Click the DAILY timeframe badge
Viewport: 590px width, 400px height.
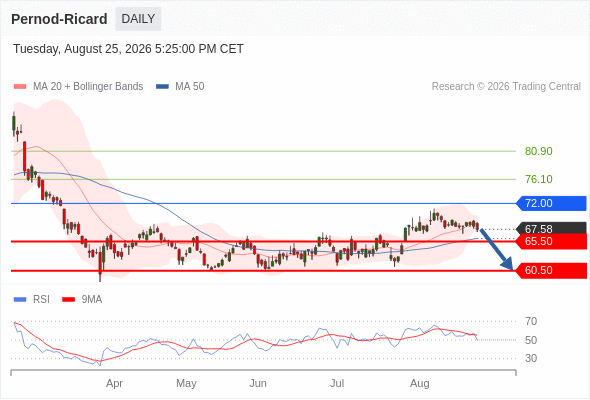click(x=138, y=19)
